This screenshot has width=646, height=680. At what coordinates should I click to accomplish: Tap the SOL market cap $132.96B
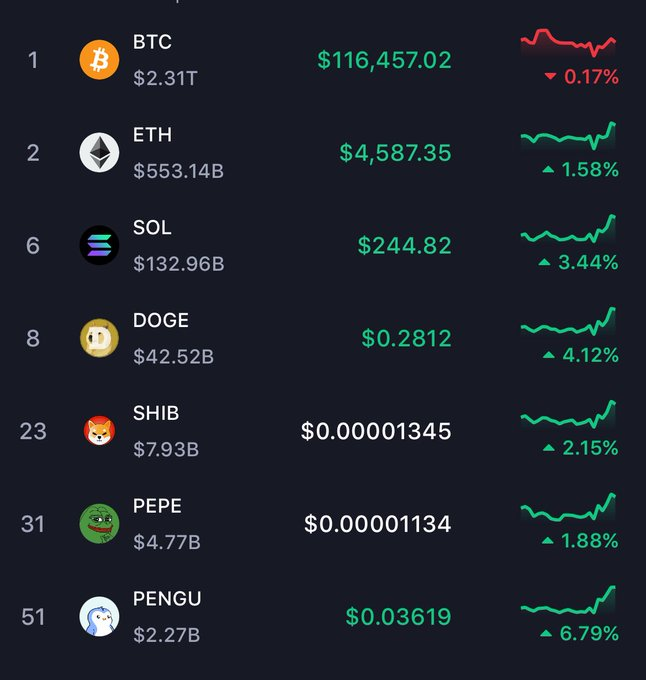click(x=179, y=264)
